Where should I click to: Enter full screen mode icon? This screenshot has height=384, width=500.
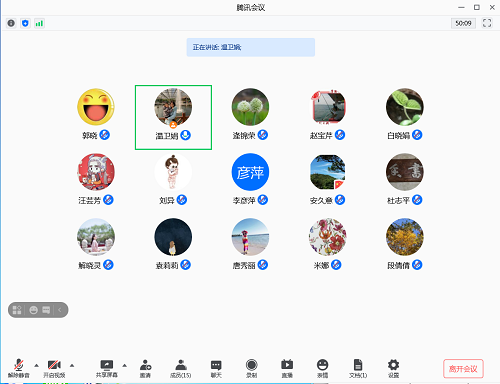487,23
